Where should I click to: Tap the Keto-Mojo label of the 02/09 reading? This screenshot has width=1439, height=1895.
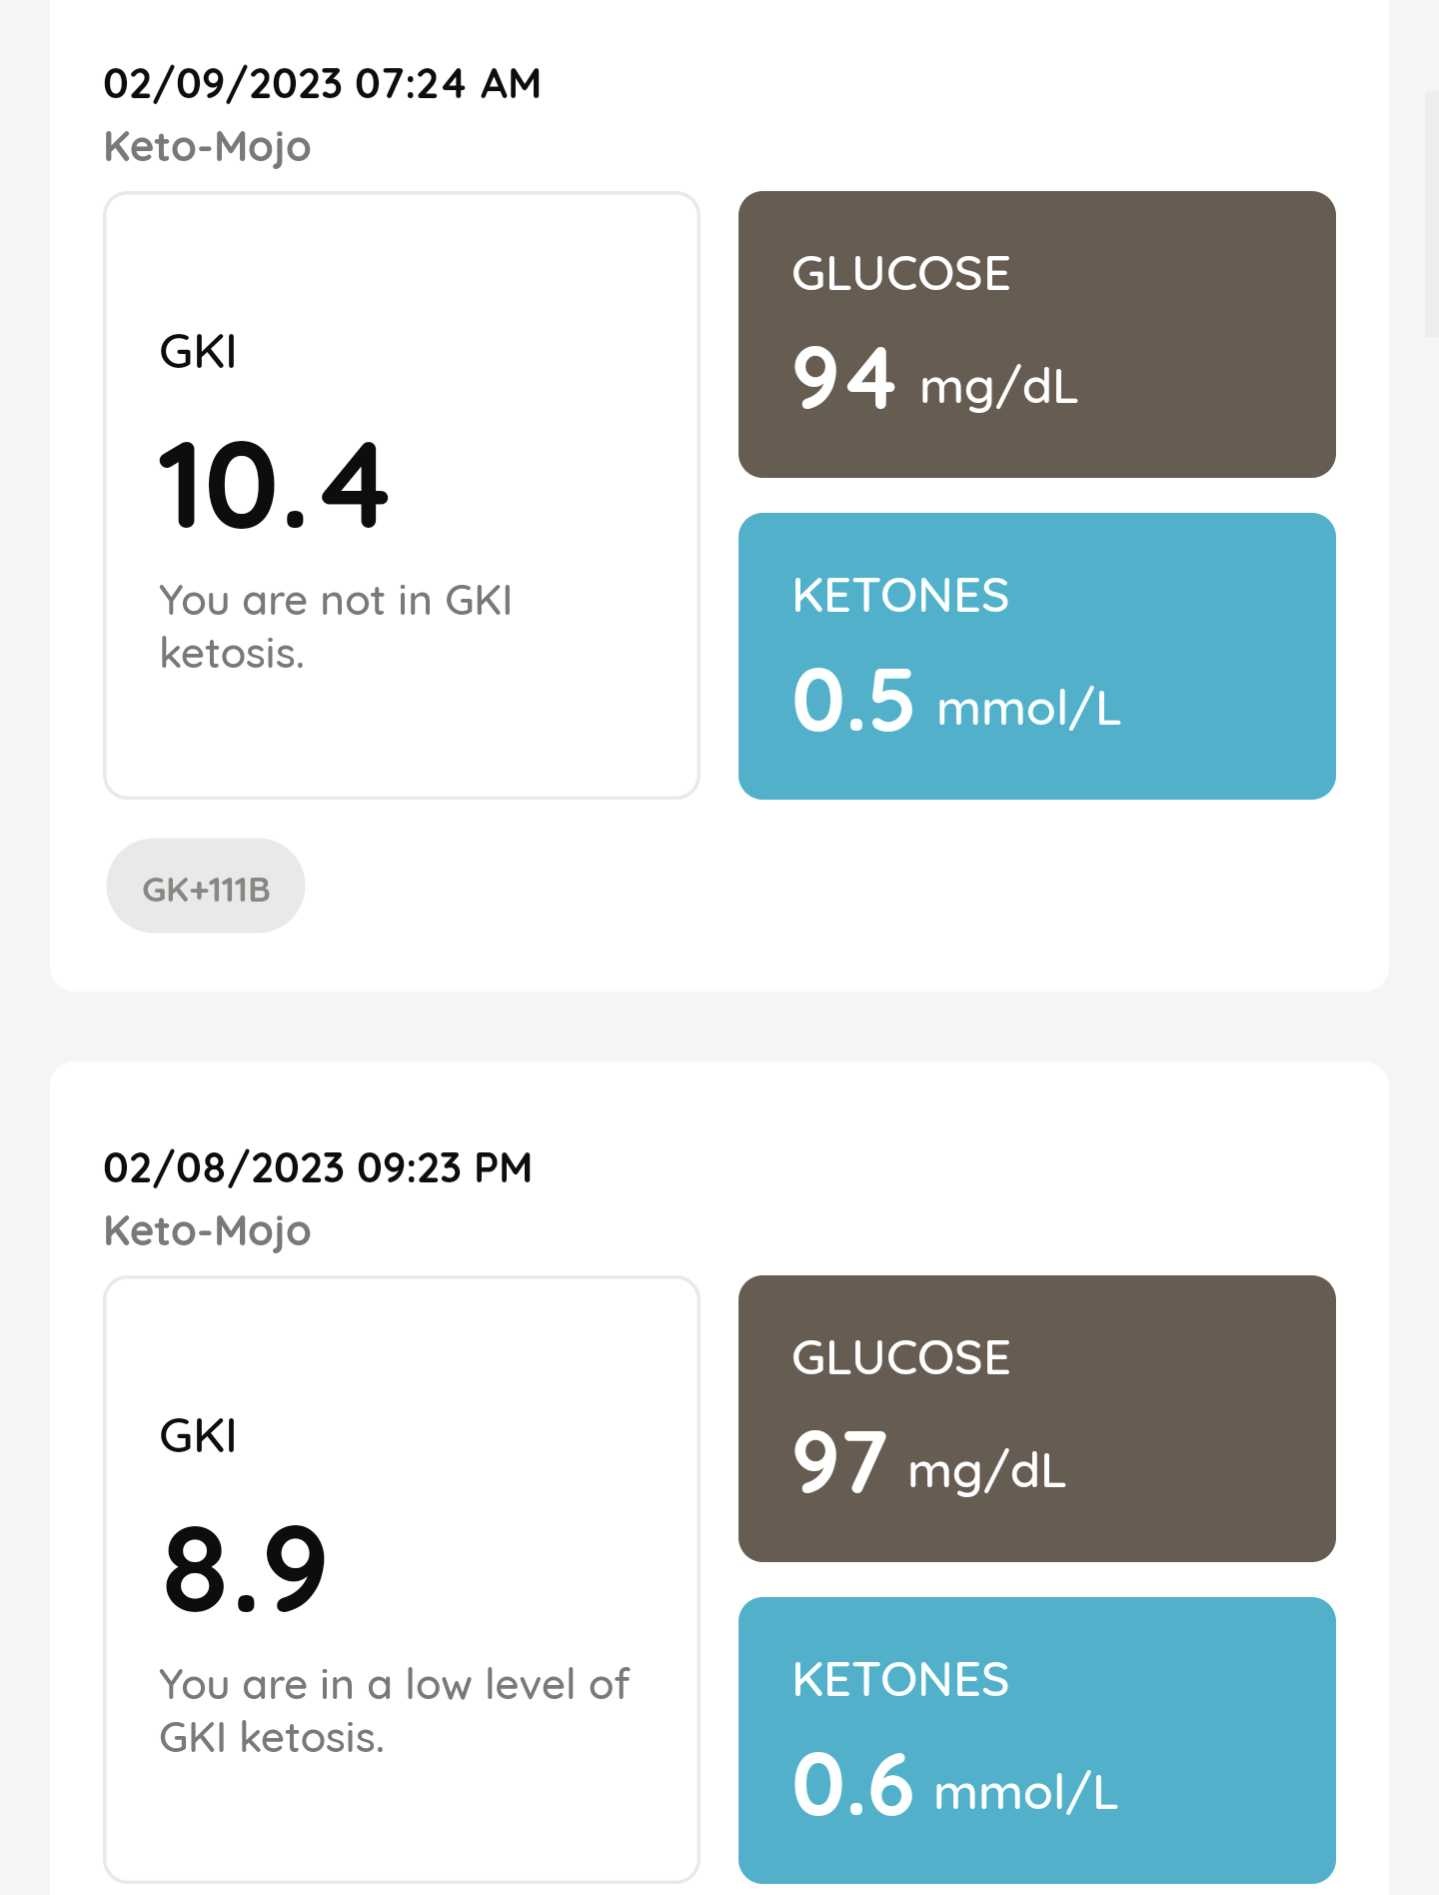208,147
